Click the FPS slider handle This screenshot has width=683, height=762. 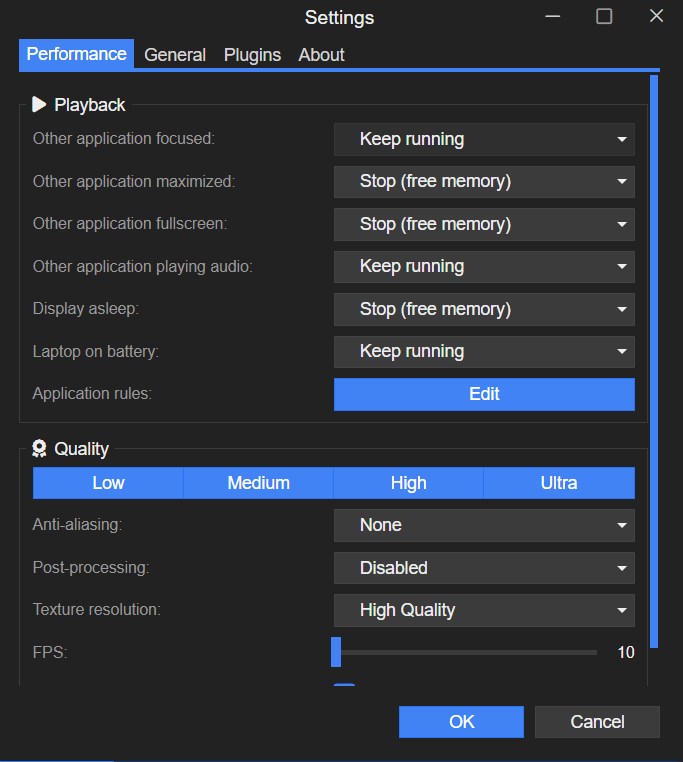pyautogui.click(x=336, y=652)
